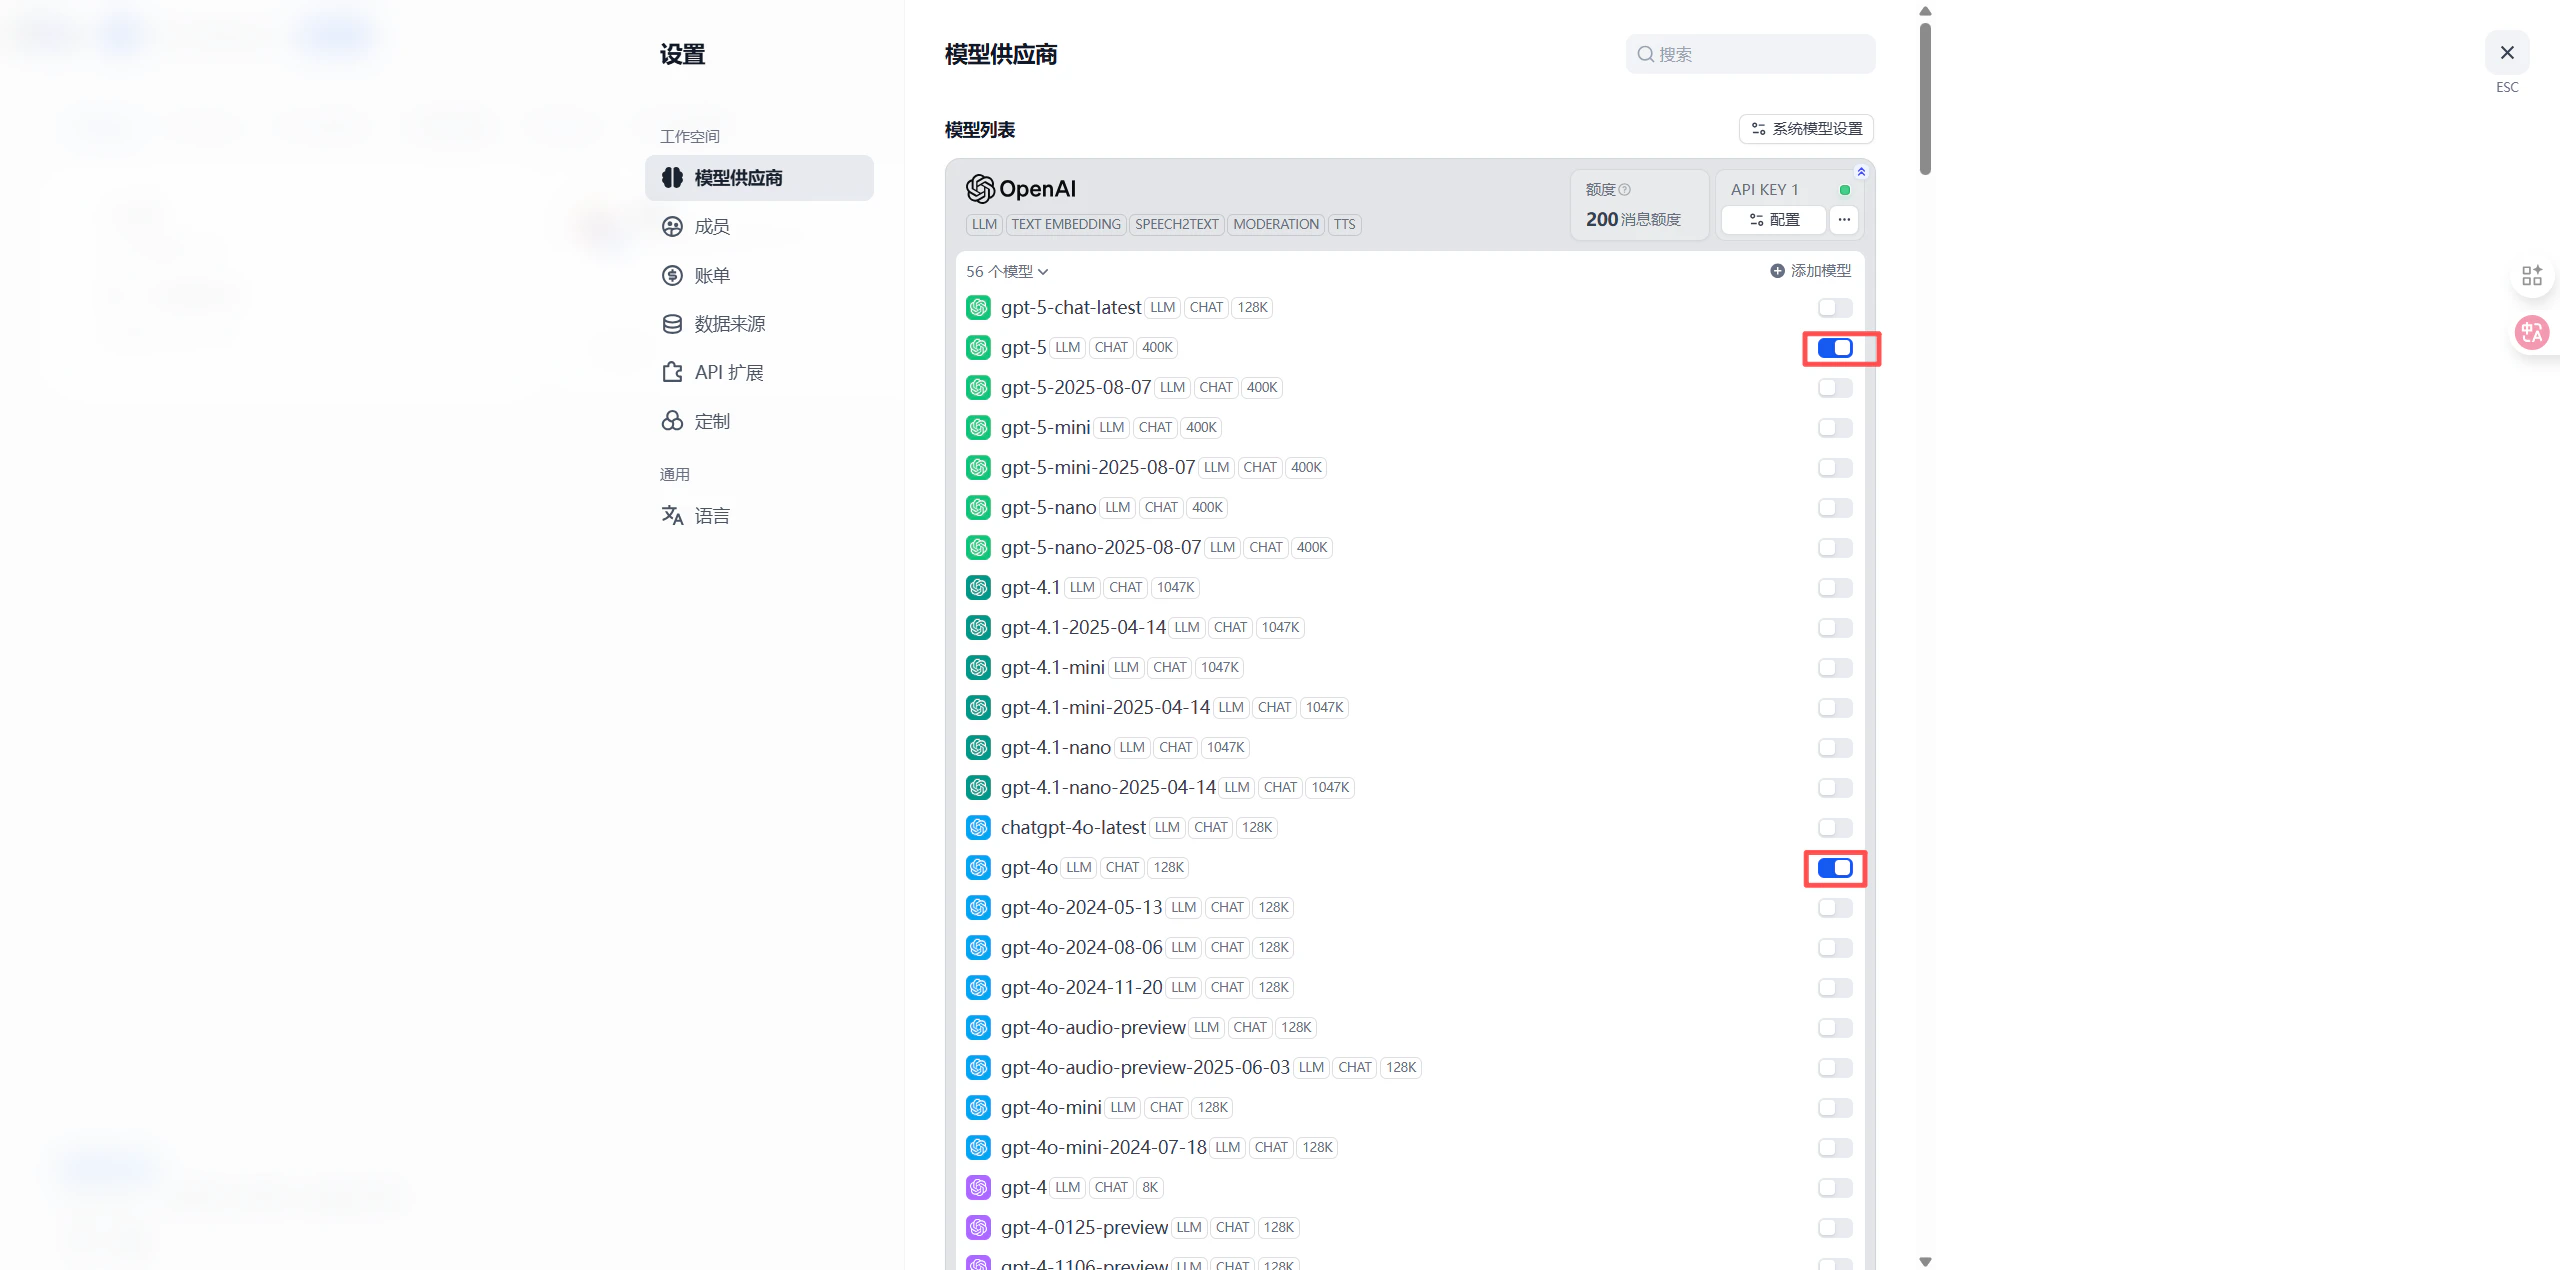Viewport: 2560px width, 1270px height.
Task: Switch on the gpt-4o-mini toggle
Action: (1835, 1108)
